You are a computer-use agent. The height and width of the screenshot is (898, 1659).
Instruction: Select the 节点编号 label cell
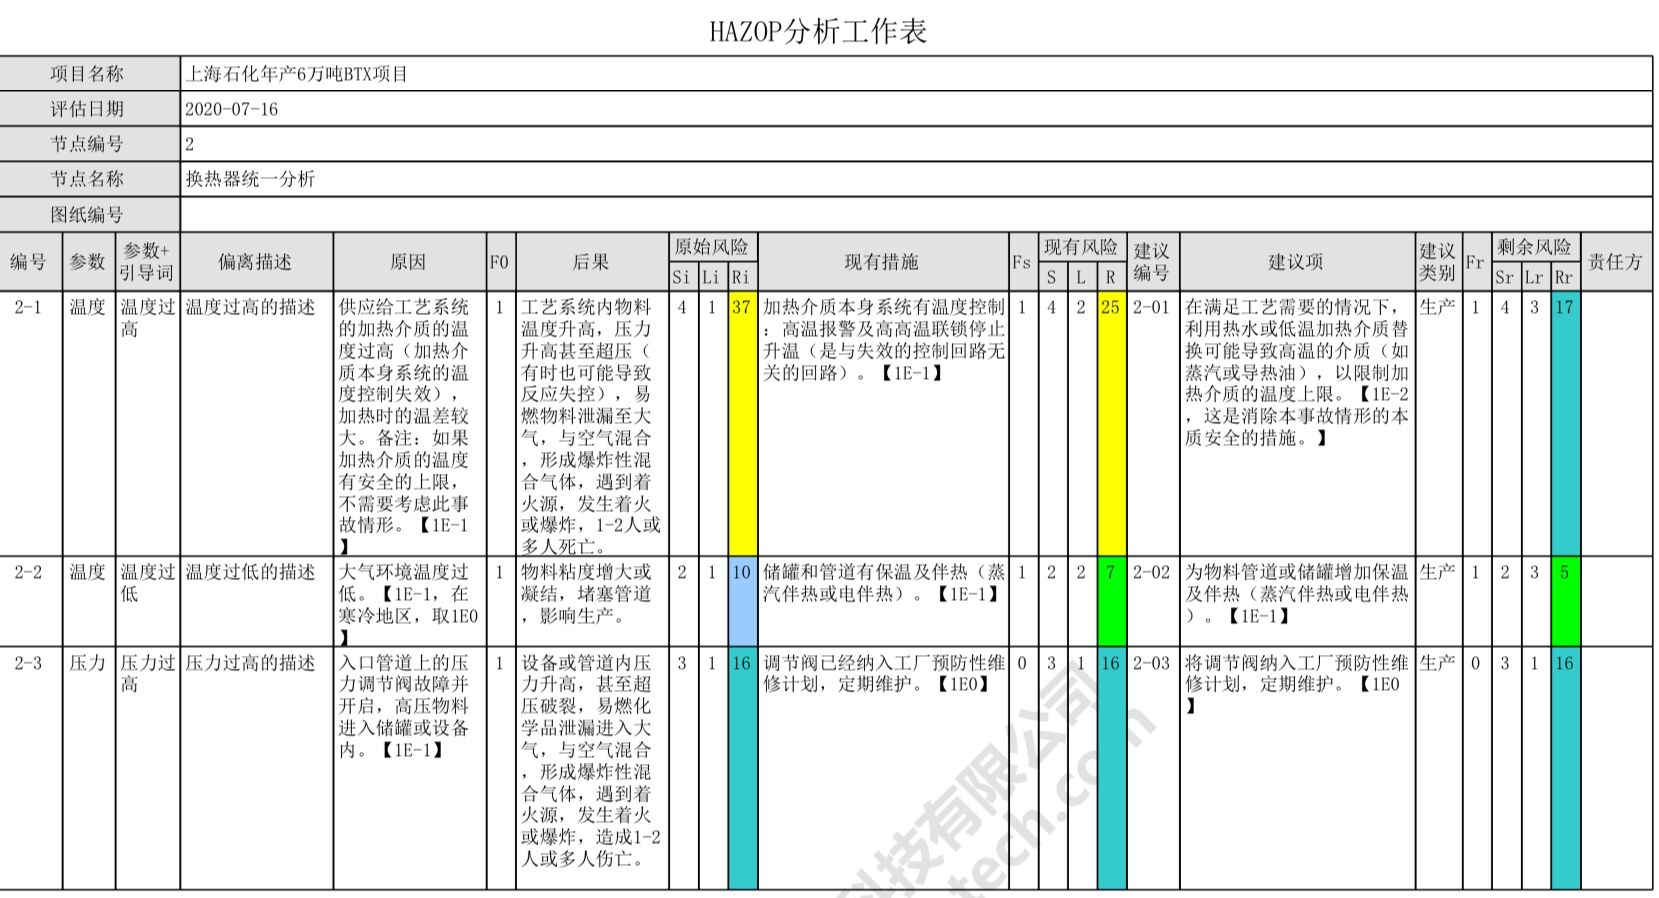(90, 144)
